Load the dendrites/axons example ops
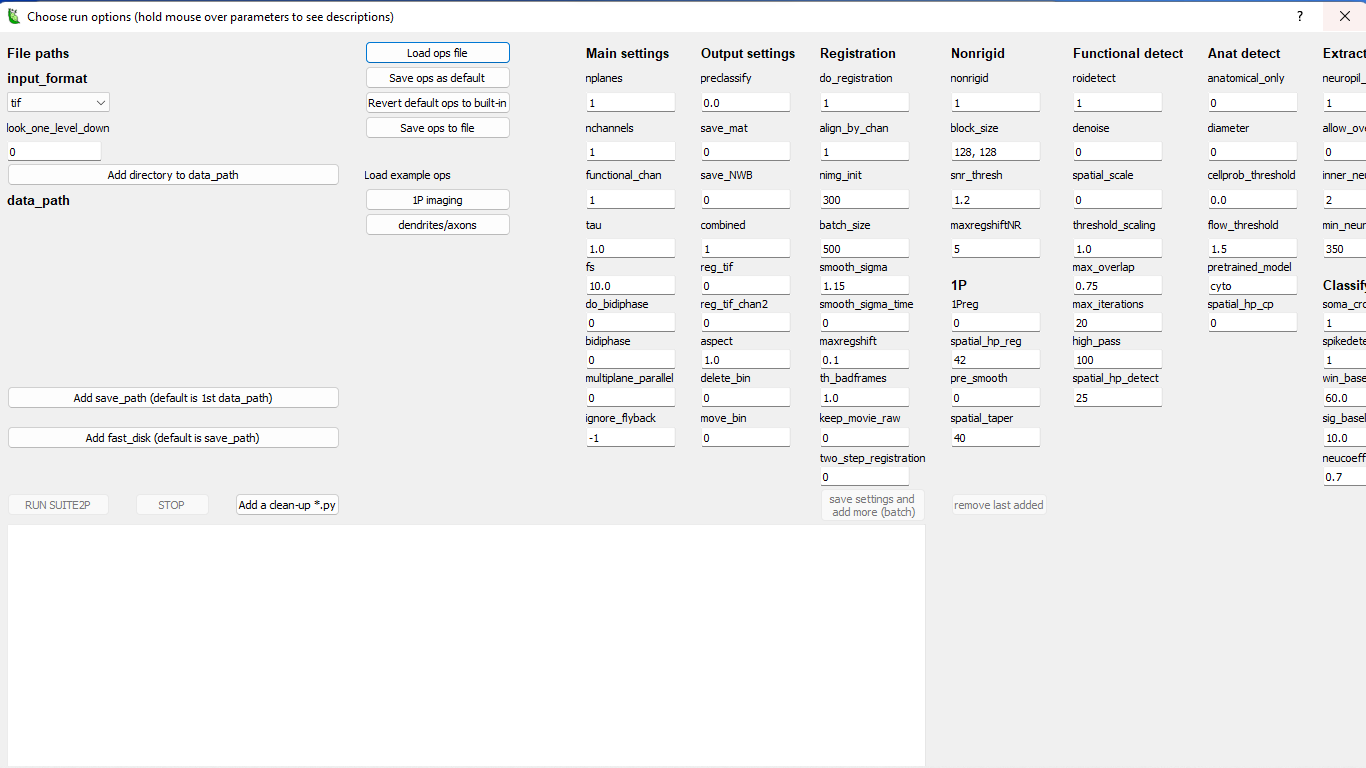 coord(437,224)
